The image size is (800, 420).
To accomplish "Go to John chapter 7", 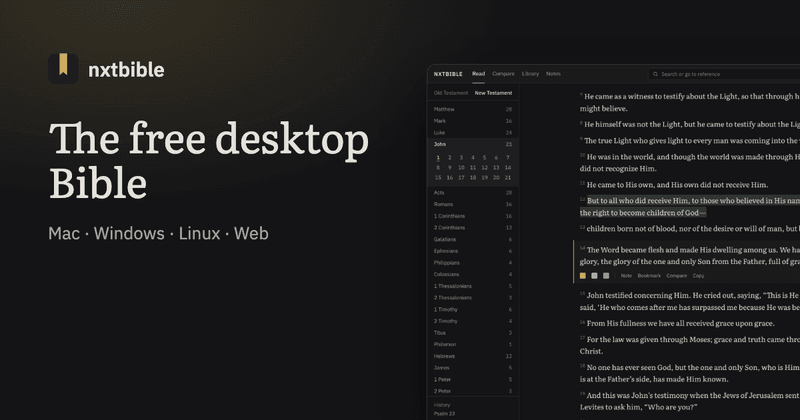I will point(508,158).
